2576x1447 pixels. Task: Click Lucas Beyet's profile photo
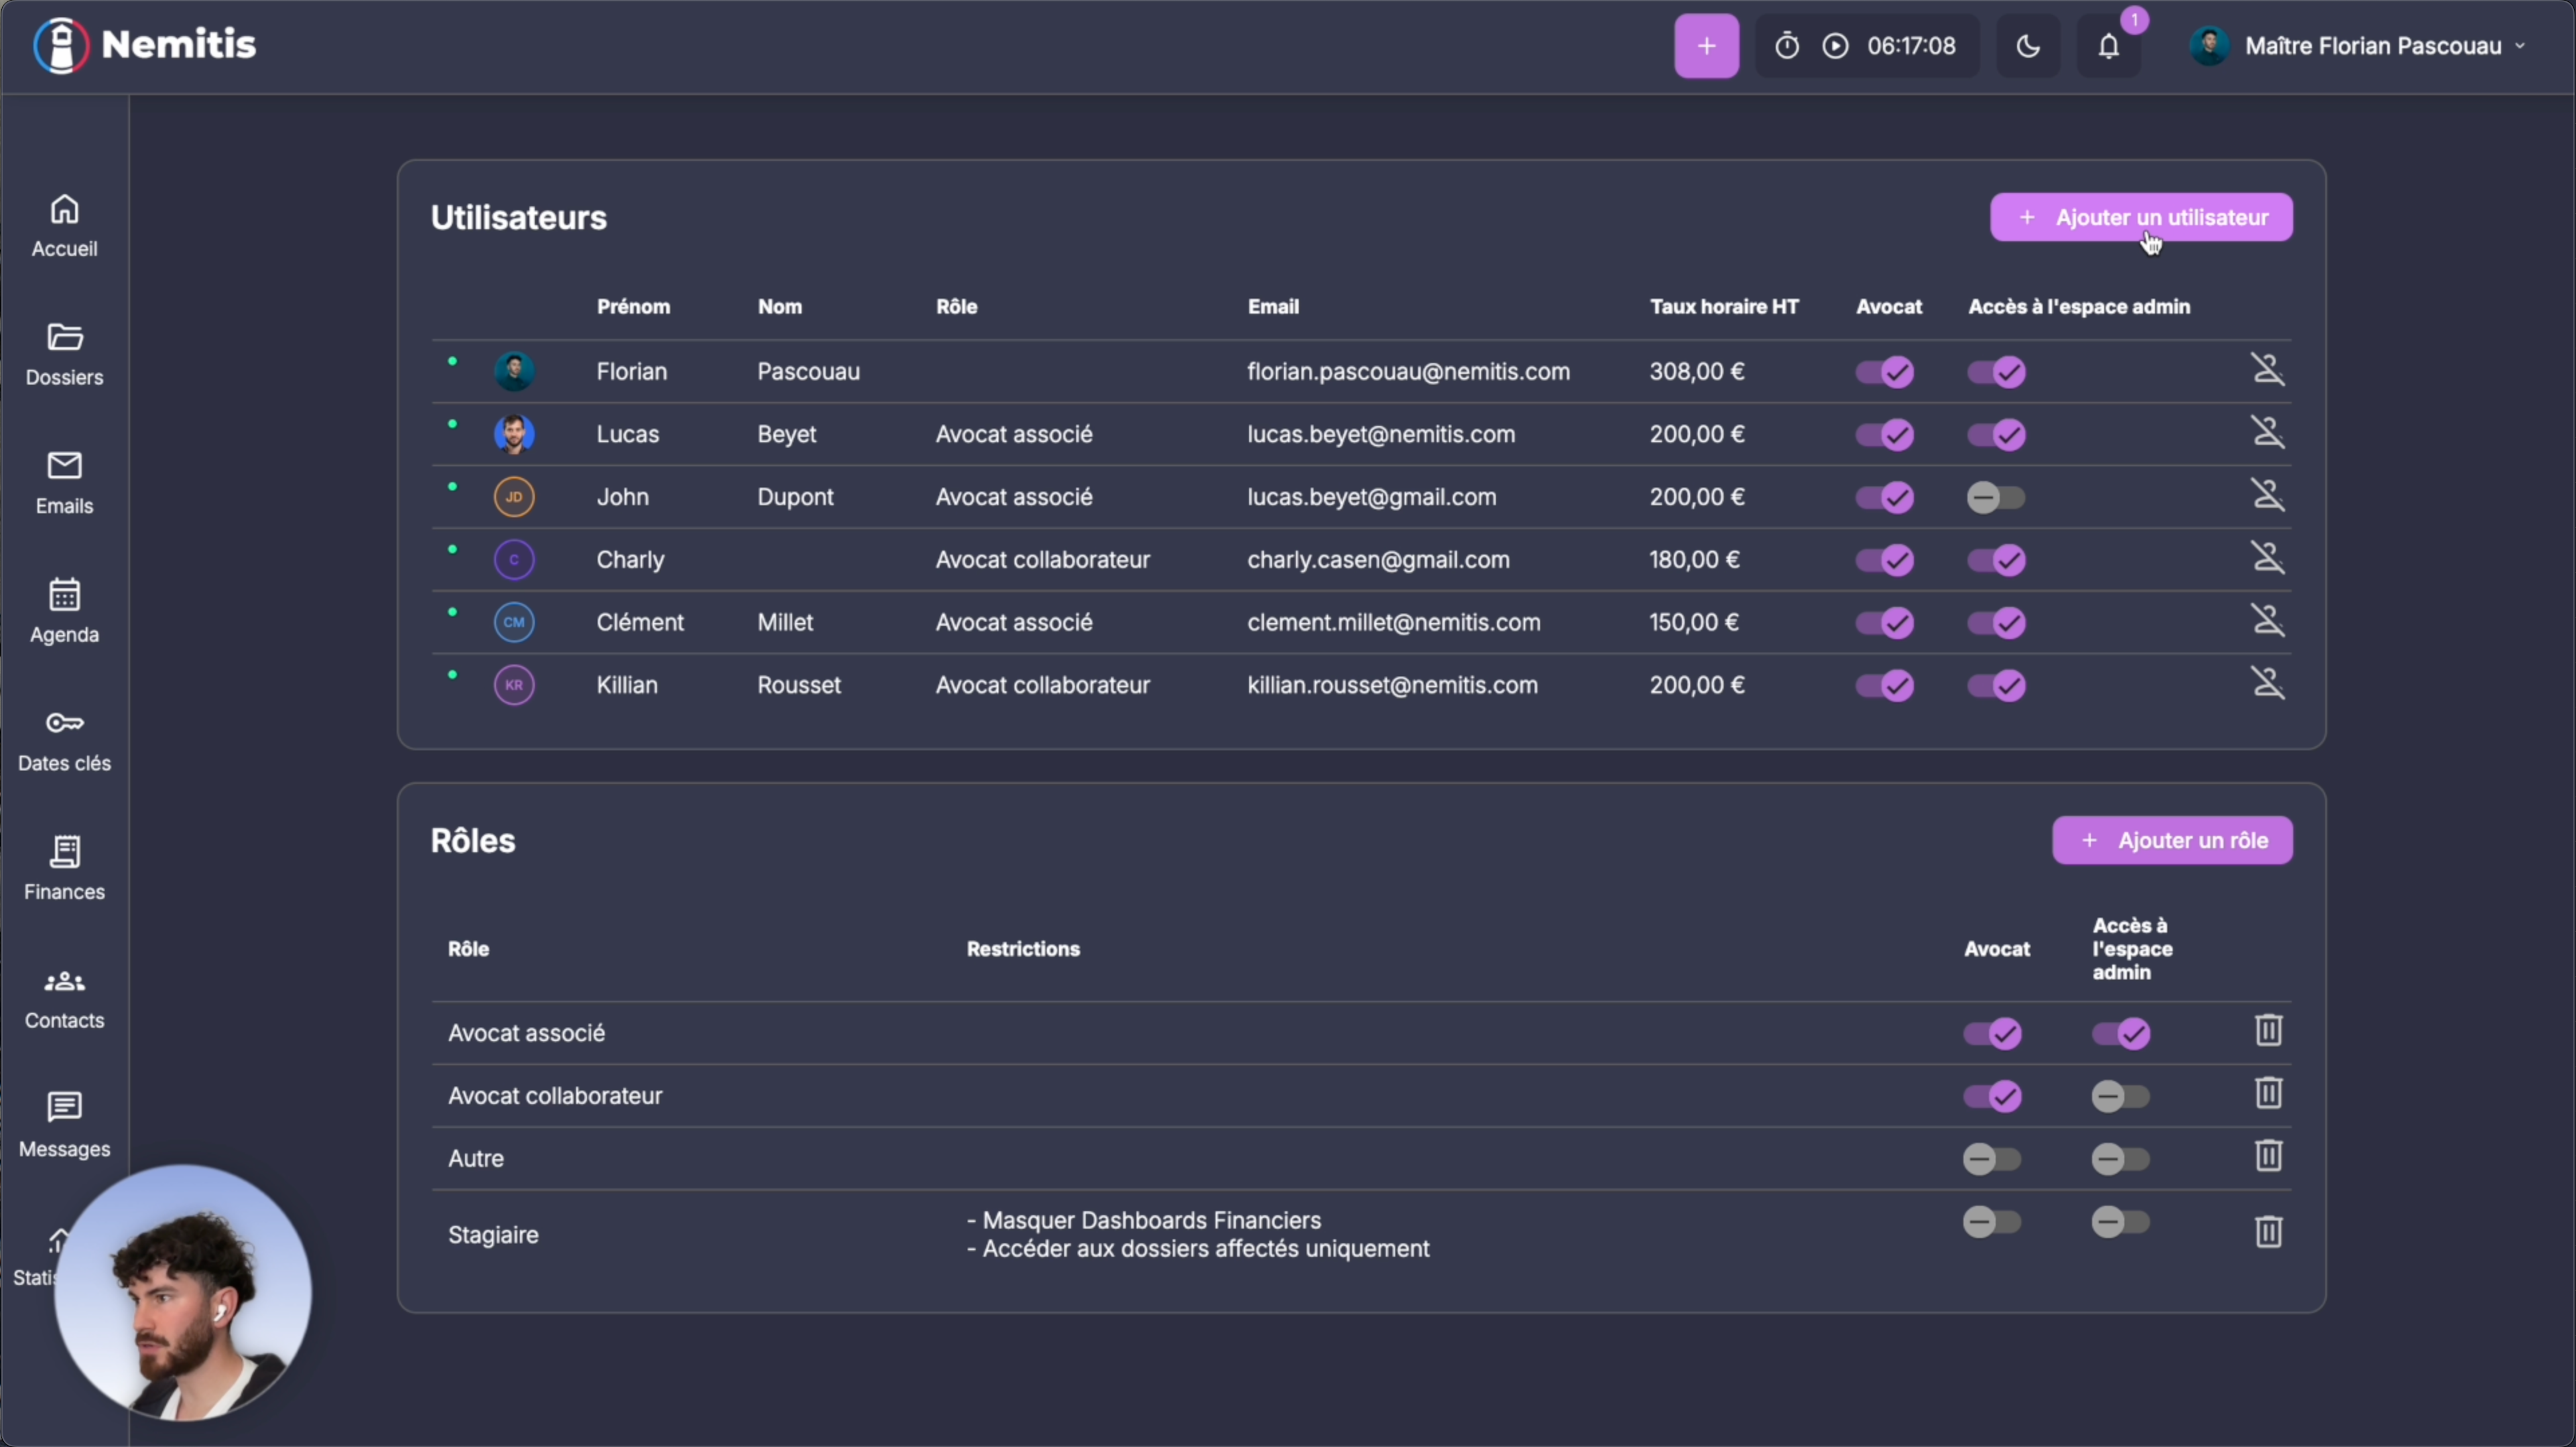(514, 434)
